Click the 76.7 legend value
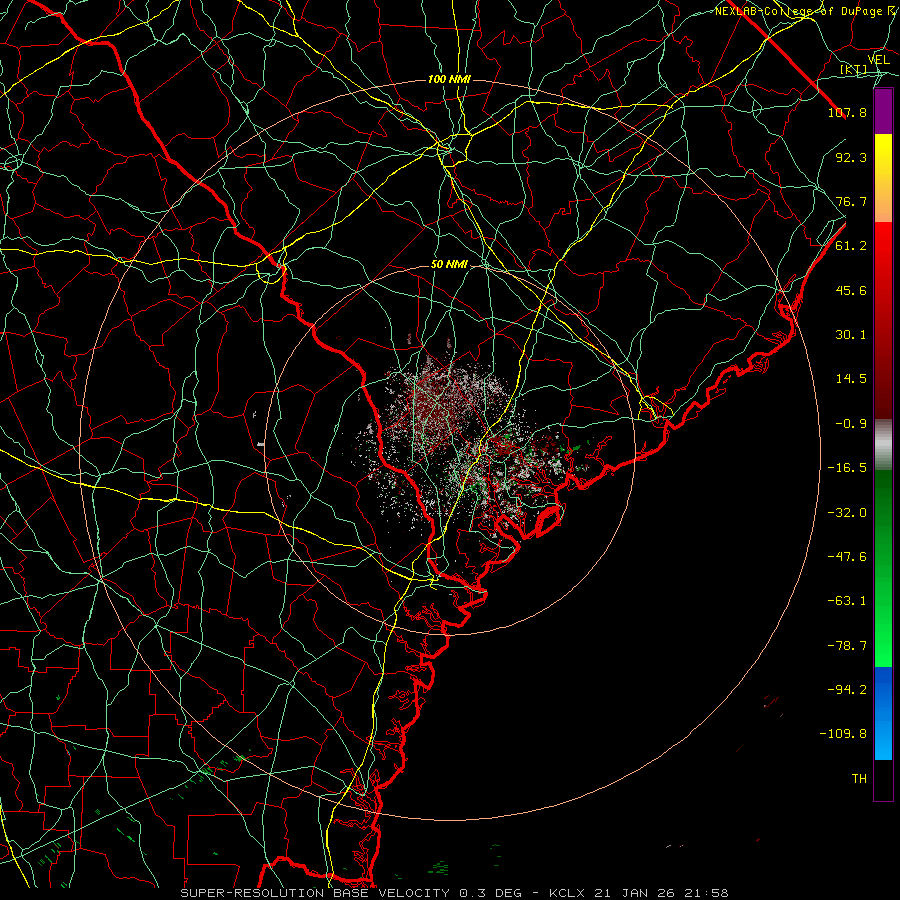900x900 pixels. 851,201
